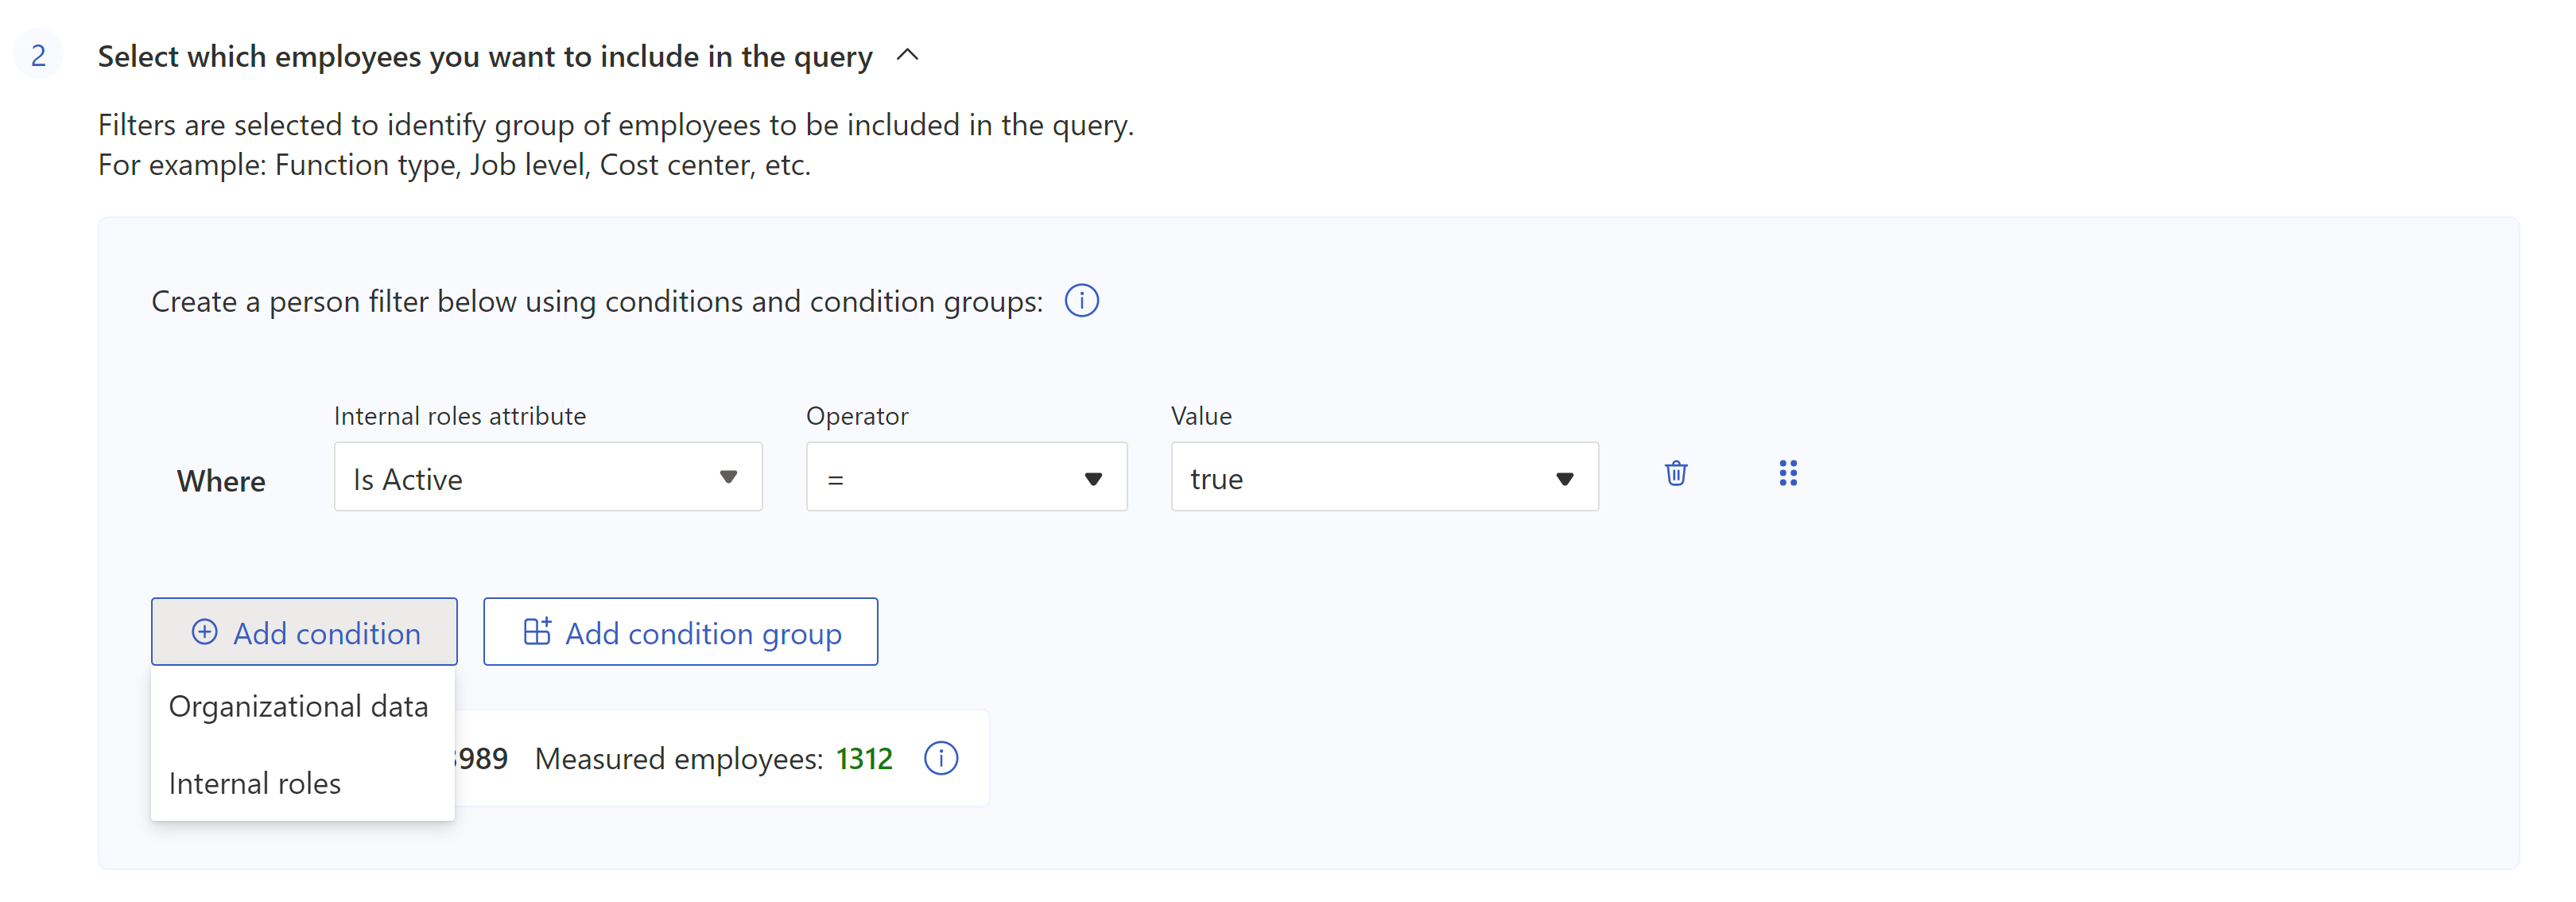Click the section heading about selecting employees
Image resolution: width=2576 pixels, height=902 pixels.
click(x=485, y=57)
